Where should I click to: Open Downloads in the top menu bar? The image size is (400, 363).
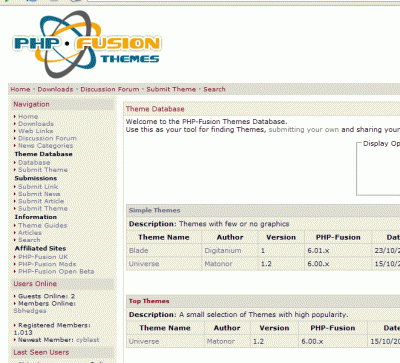tap(55, 89)
